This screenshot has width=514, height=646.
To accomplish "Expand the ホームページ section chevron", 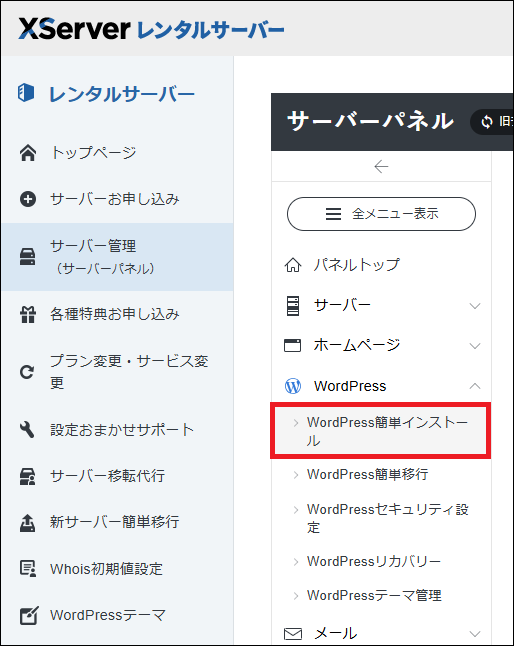I will pyautogui.click(x=475, y=346).
